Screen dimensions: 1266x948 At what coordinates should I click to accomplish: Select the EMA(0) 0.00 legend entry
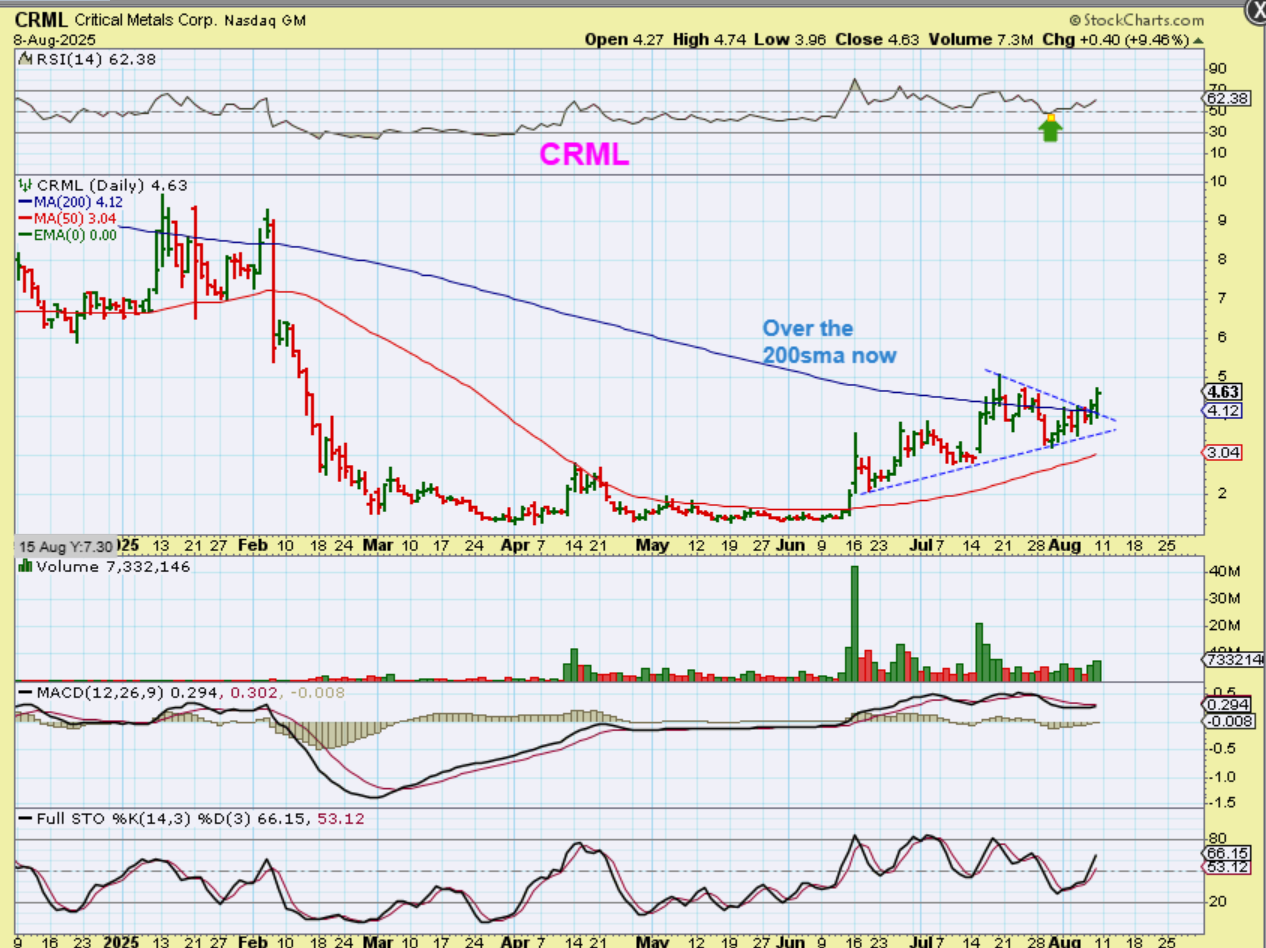click(69, 234)
